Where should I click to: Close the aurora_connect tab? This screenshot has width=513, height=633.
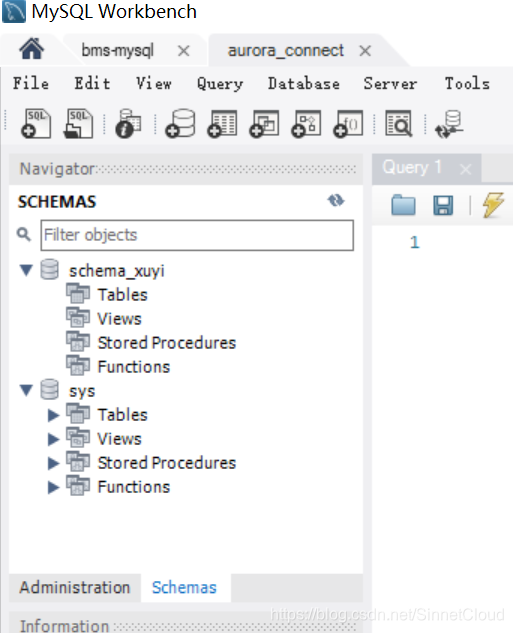[x=365, y=51]
